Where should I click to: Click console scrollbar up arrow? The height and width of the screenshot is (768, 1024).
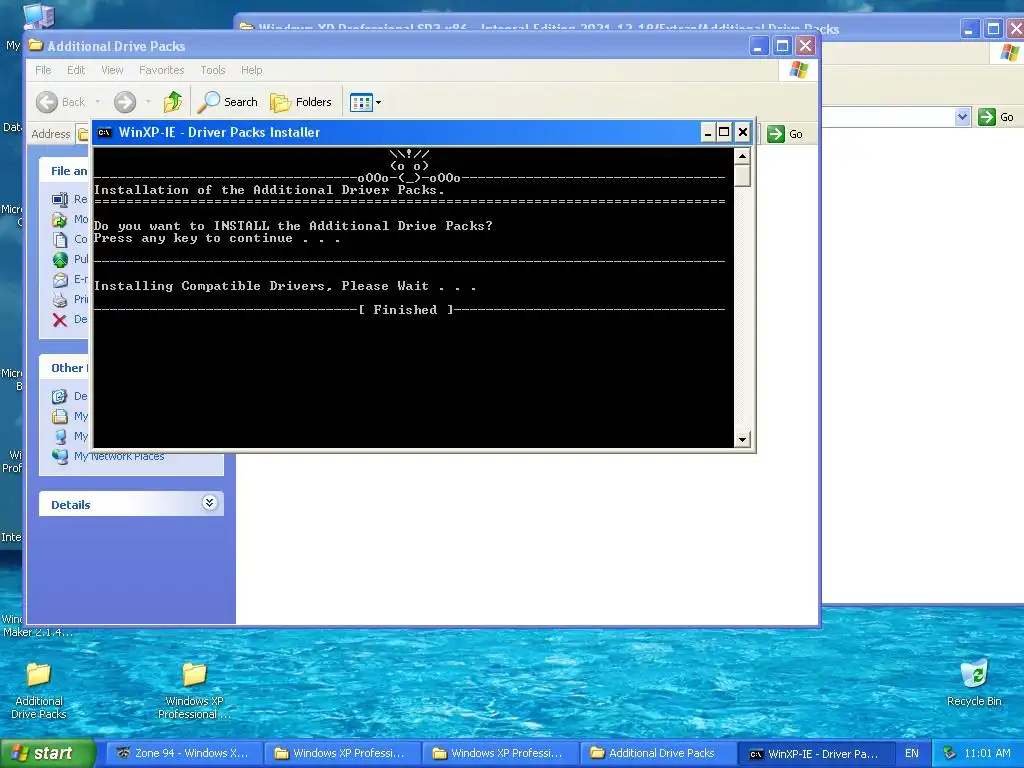coord(742,156)
